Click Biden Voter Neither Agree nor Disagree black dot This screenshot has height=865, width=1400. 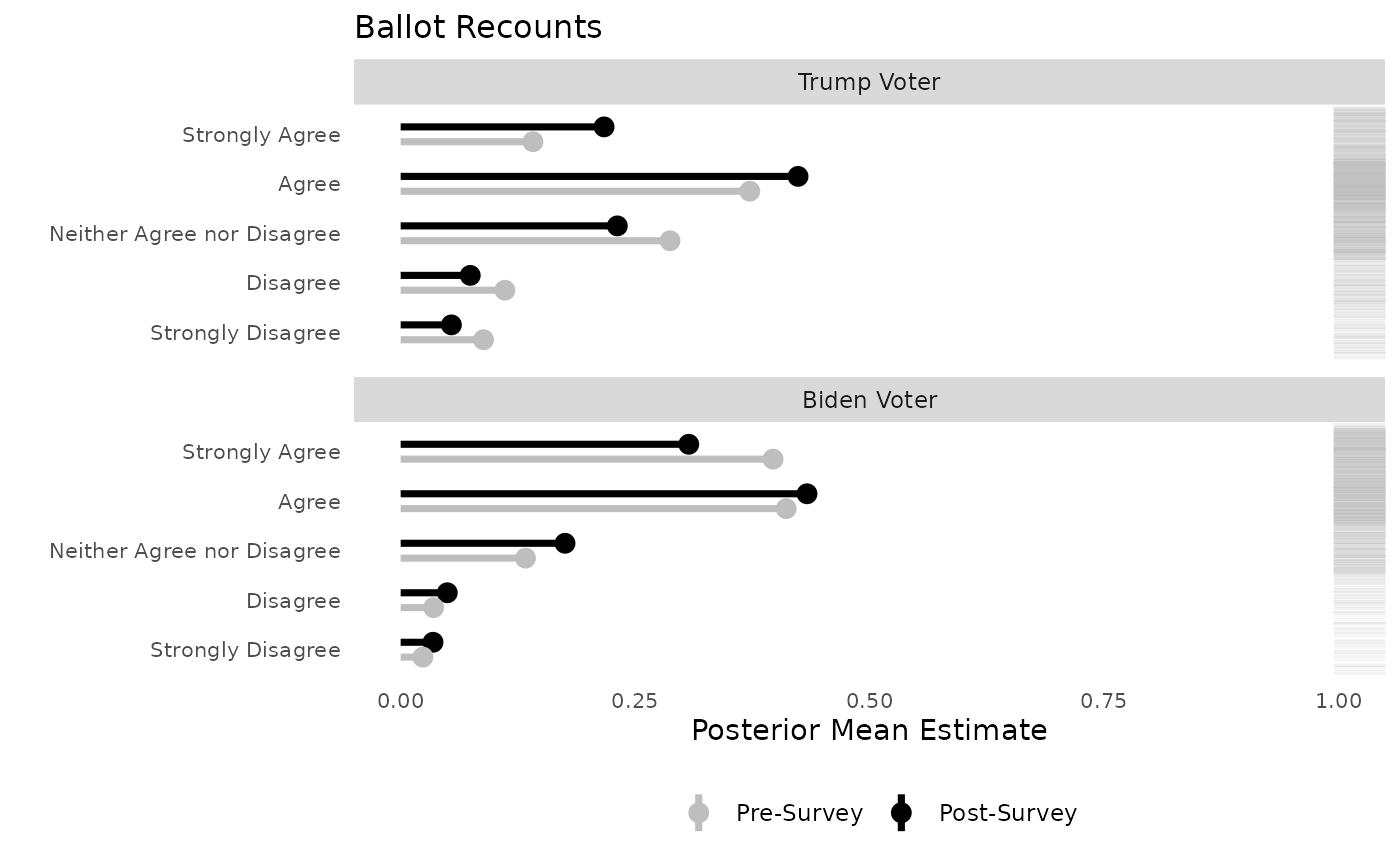tap(565, 543)
